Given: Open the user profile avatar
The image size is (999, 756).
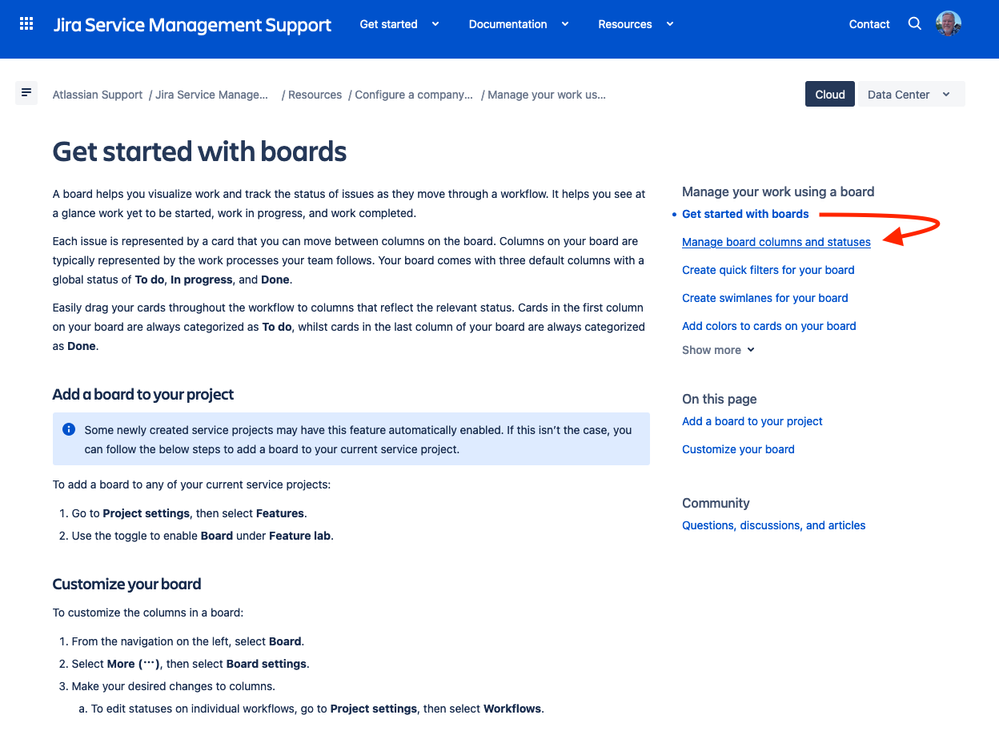Looking at the screenshot, I should [x=948, y=24].
